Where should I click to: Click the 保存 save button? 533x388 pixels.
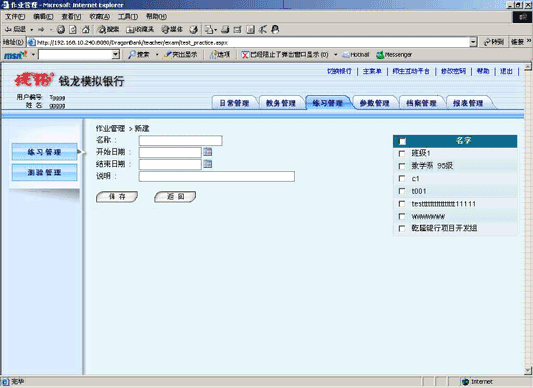click(117, 197)
